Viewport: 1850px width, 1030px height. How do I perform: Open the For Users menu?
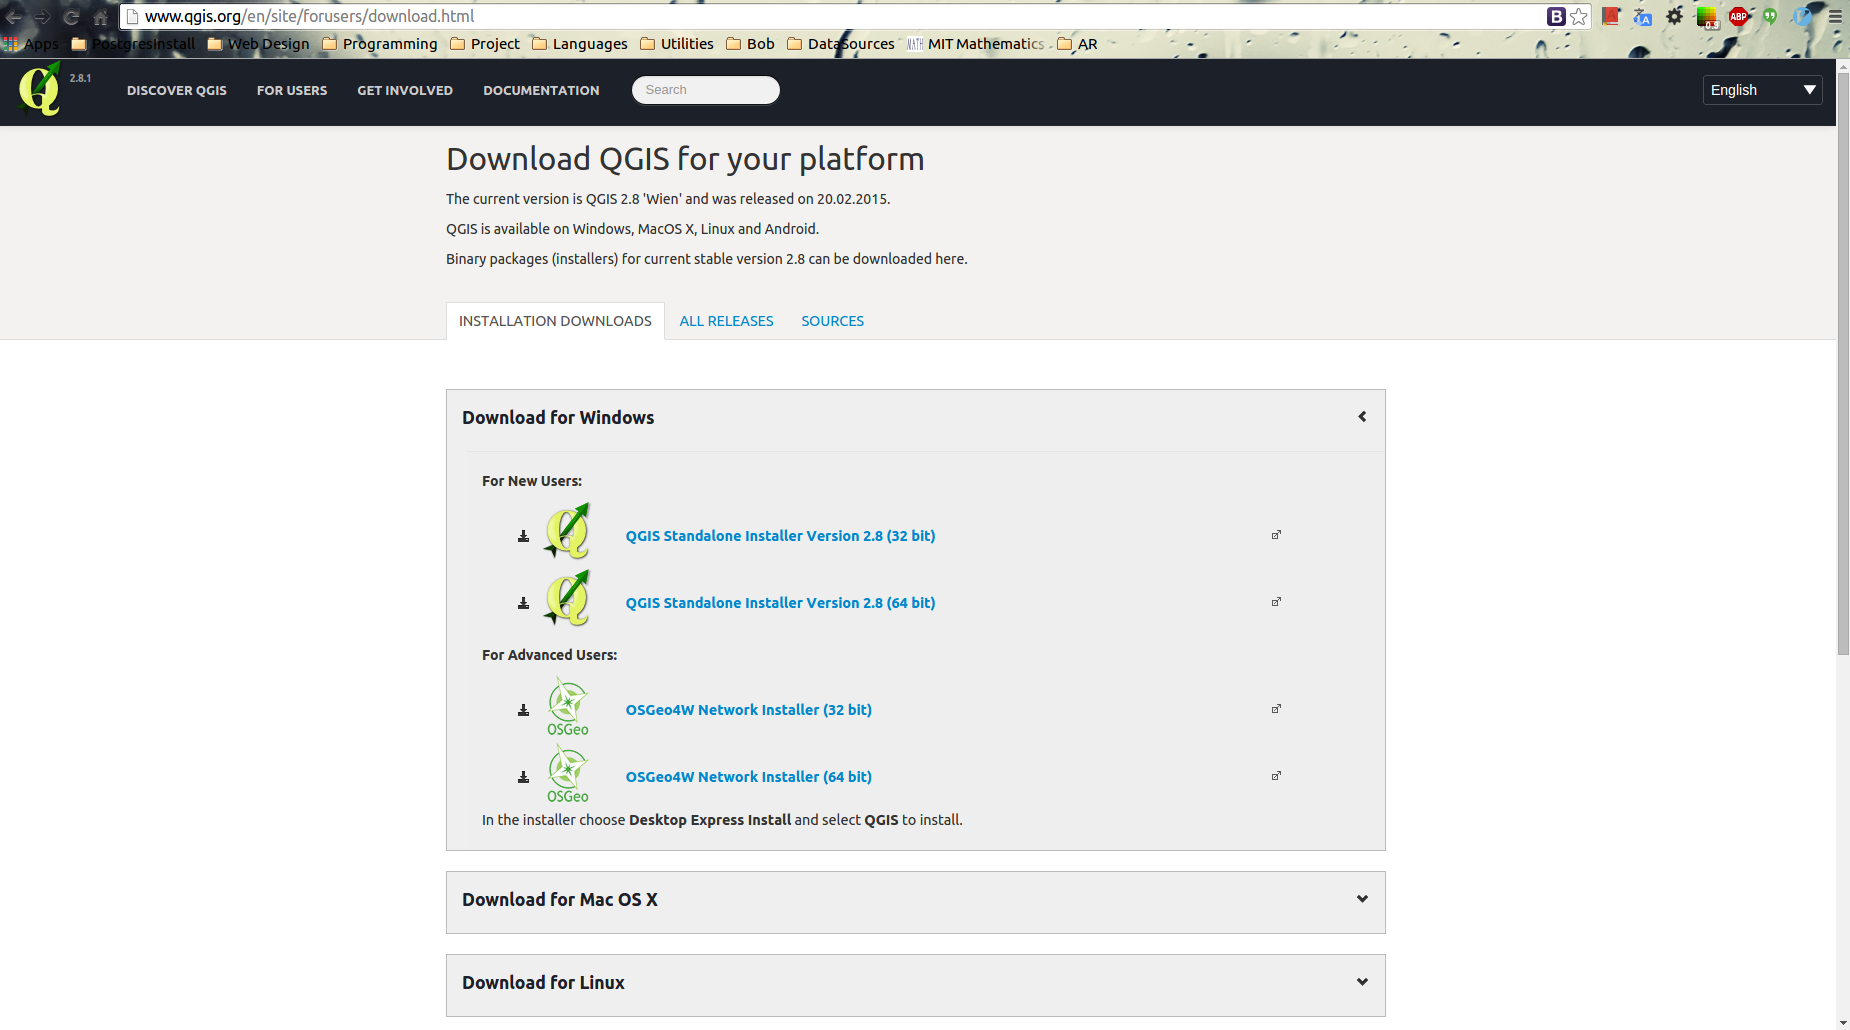click(x=292, y=91)
